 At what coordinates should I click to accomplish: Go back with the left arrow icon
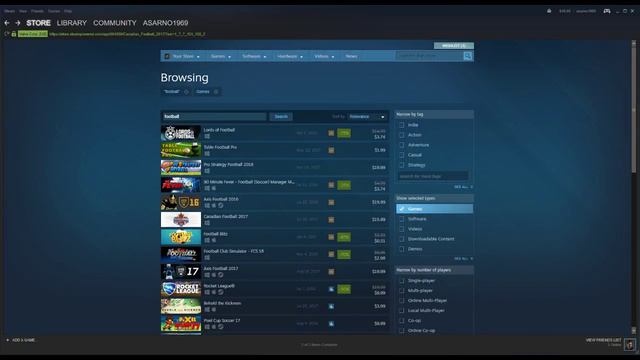coord(7,23)
